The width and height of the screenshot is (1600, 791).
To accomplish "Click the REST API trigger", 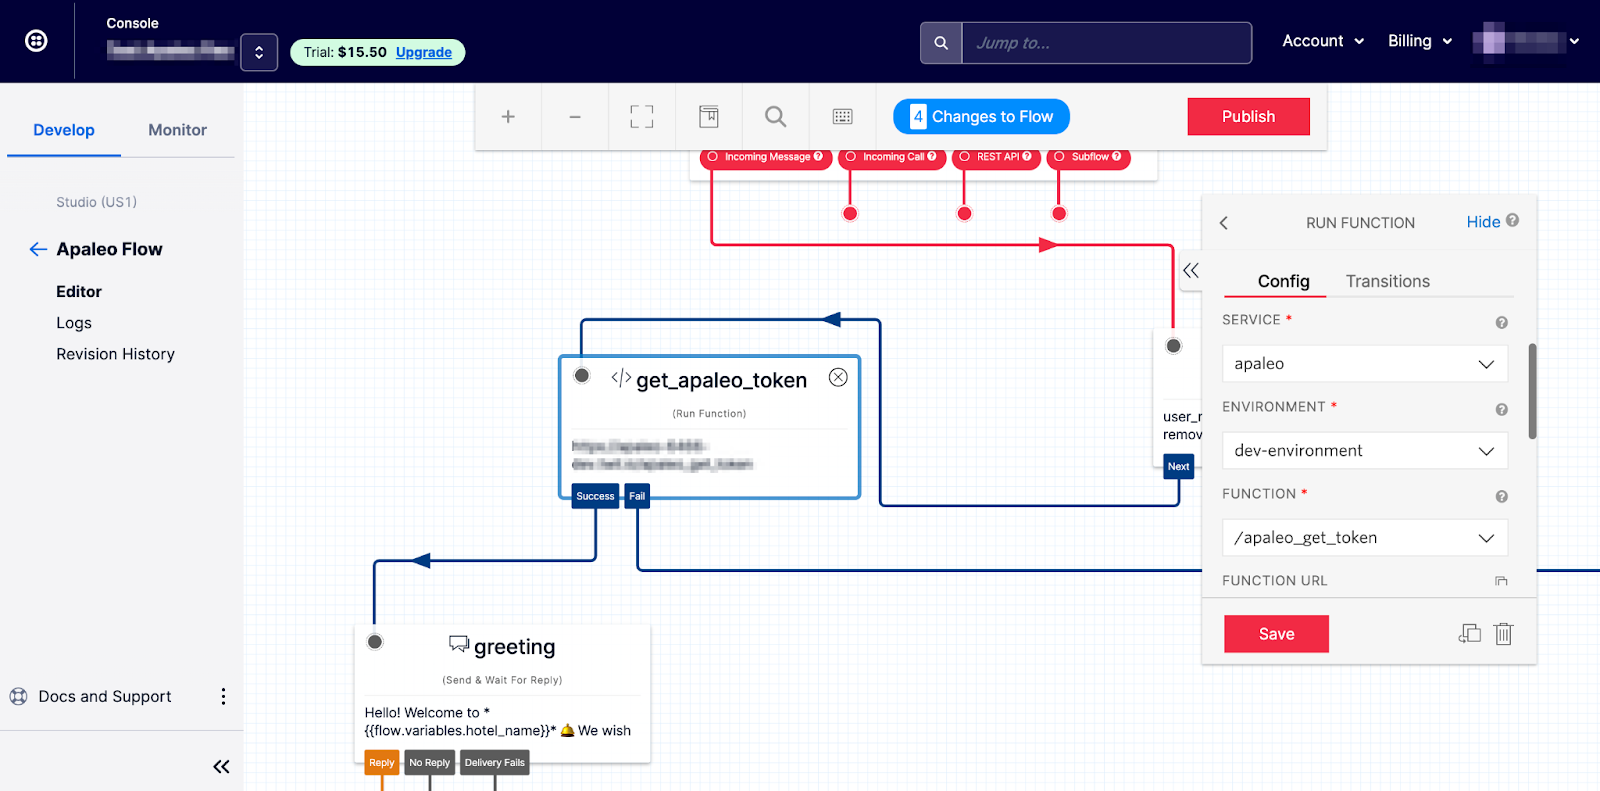I will [996, 157].
